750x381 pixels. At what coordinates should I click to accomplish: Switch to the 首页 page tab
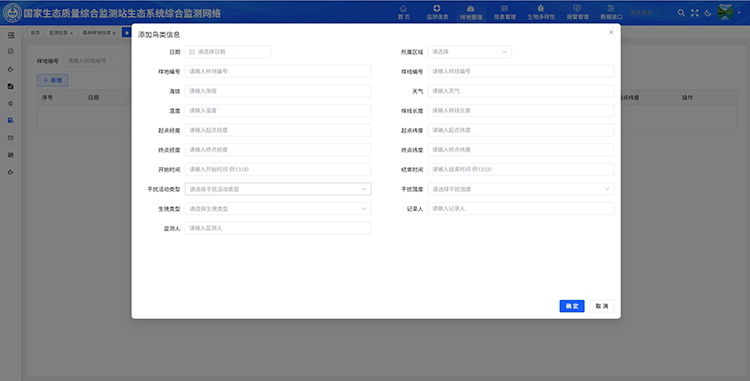(35, 33)
